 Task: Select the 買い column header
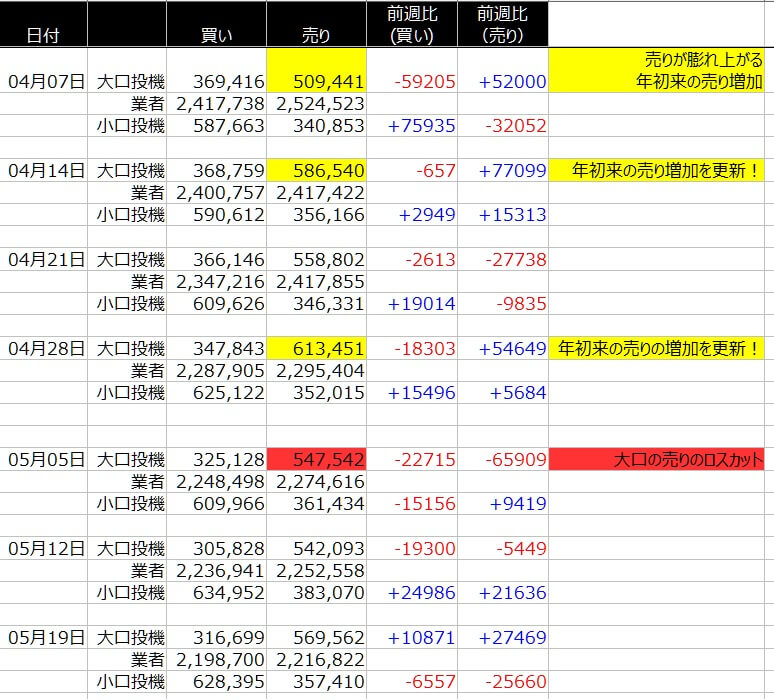217,24
